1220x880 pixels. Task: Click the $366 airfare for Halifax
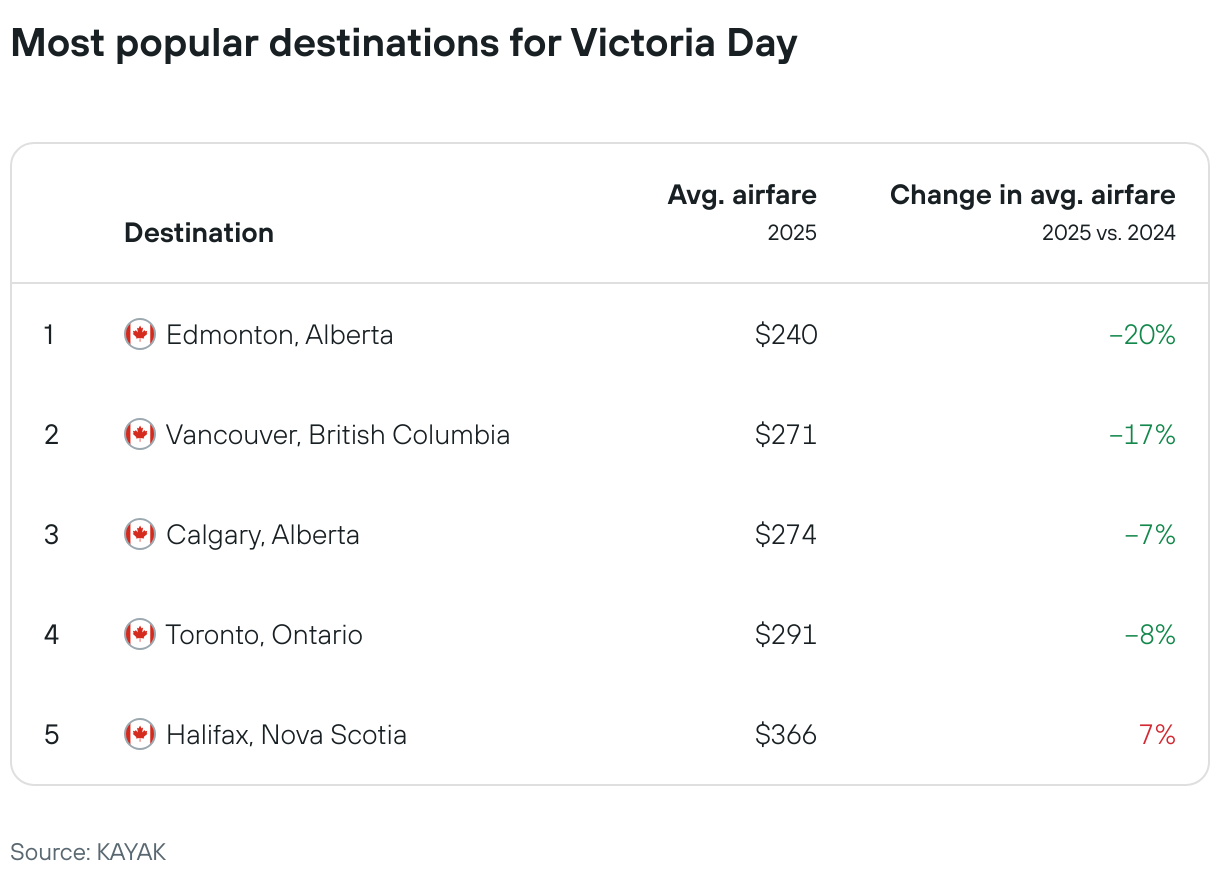[786, 734]
